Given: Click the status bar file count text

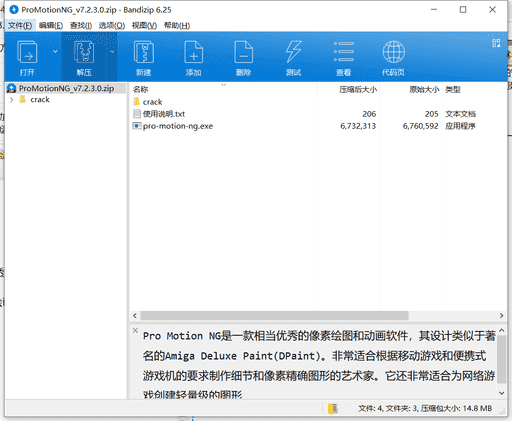Looking at the screenshot, I should [x=425, y=408].
